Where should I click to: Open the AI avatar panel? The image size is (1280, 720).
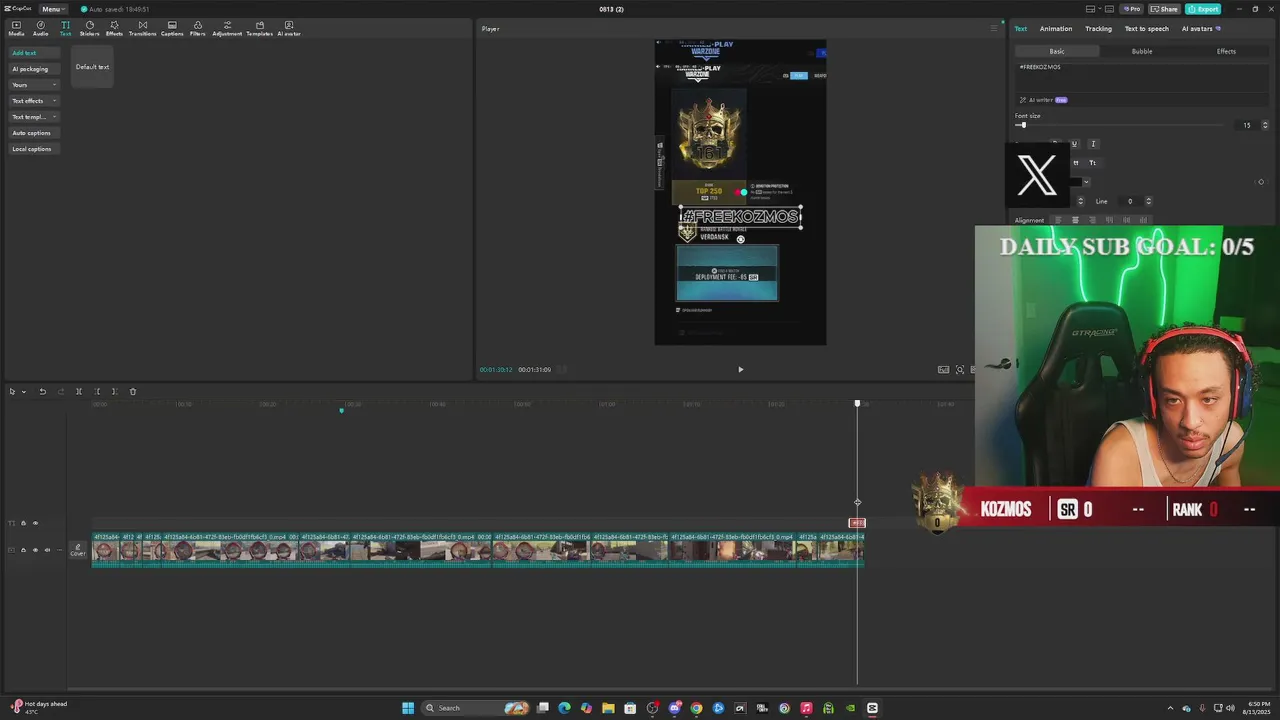point(289,28)
